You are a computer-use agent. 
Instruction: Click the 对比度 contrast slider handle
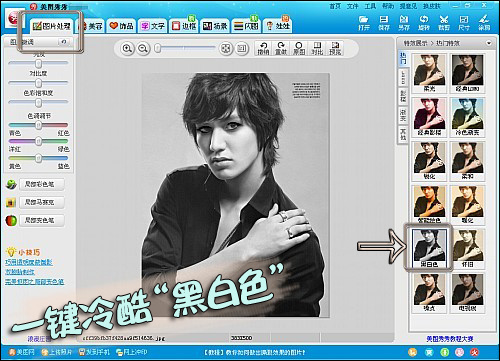(x=39, y=83)
